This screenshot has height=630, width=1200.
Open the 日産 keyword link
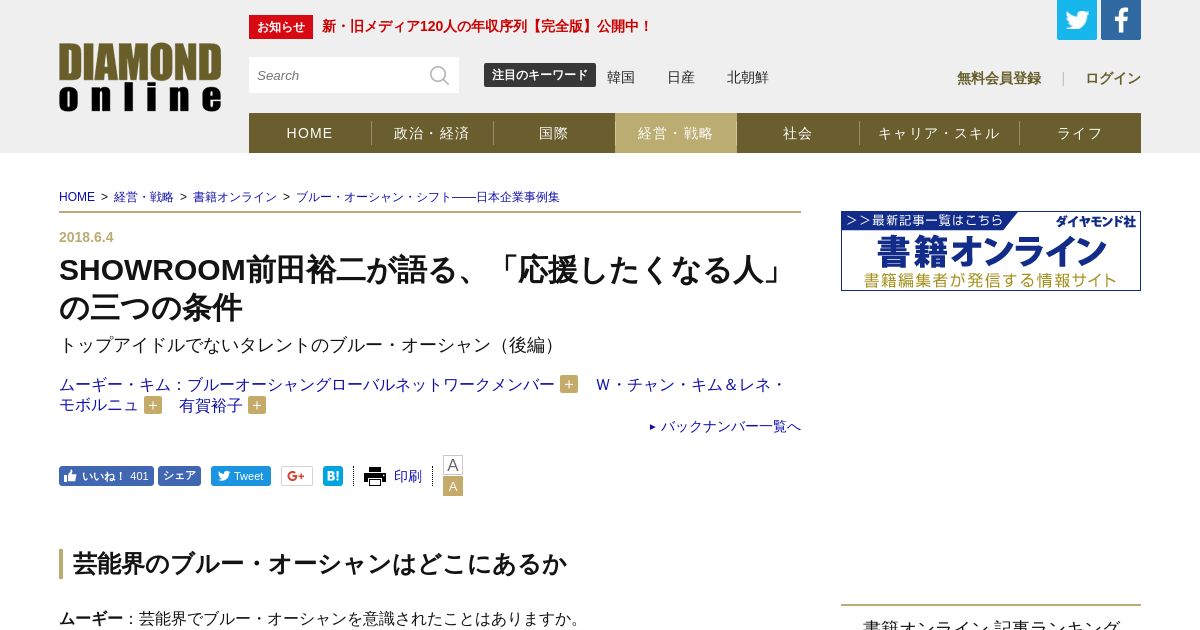click(x=681, y=77)
